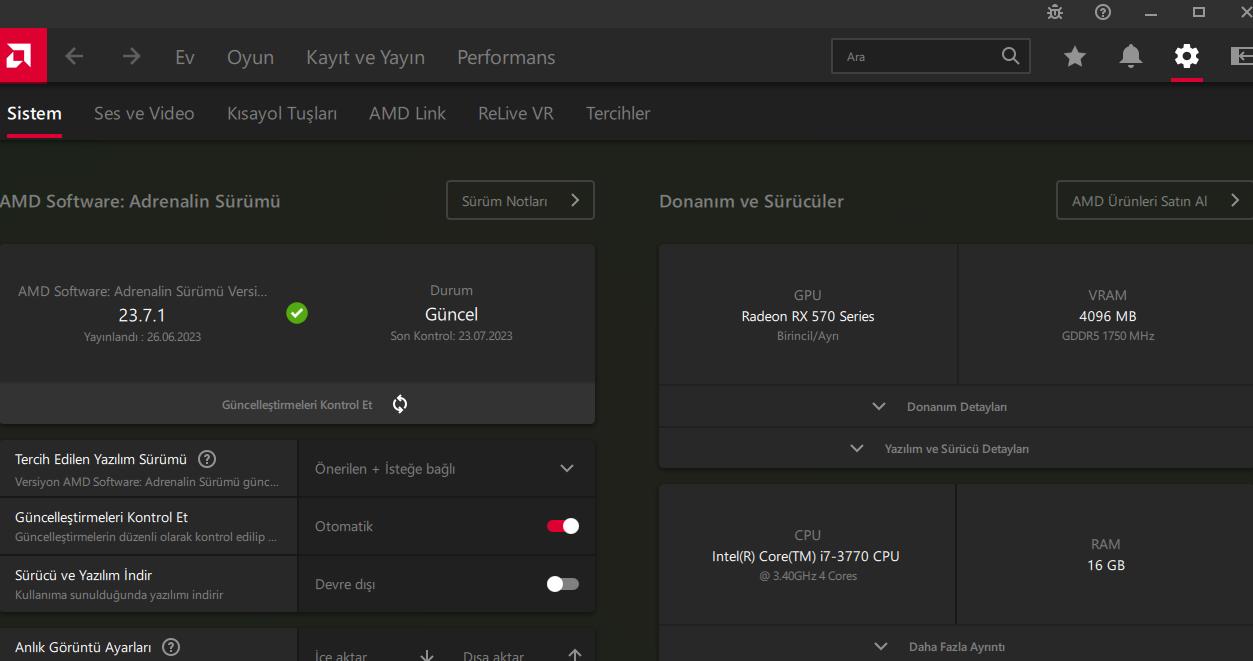Click the Sürüm Notları button
The image size is (1253, 661).
pyautogui.click(x=520, y=201)
